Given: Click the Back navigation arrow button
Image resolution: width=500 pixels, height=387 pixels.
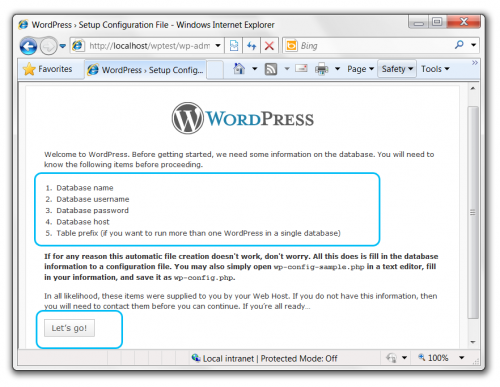Looking at the screenshot, I should (x=28, y=46).
